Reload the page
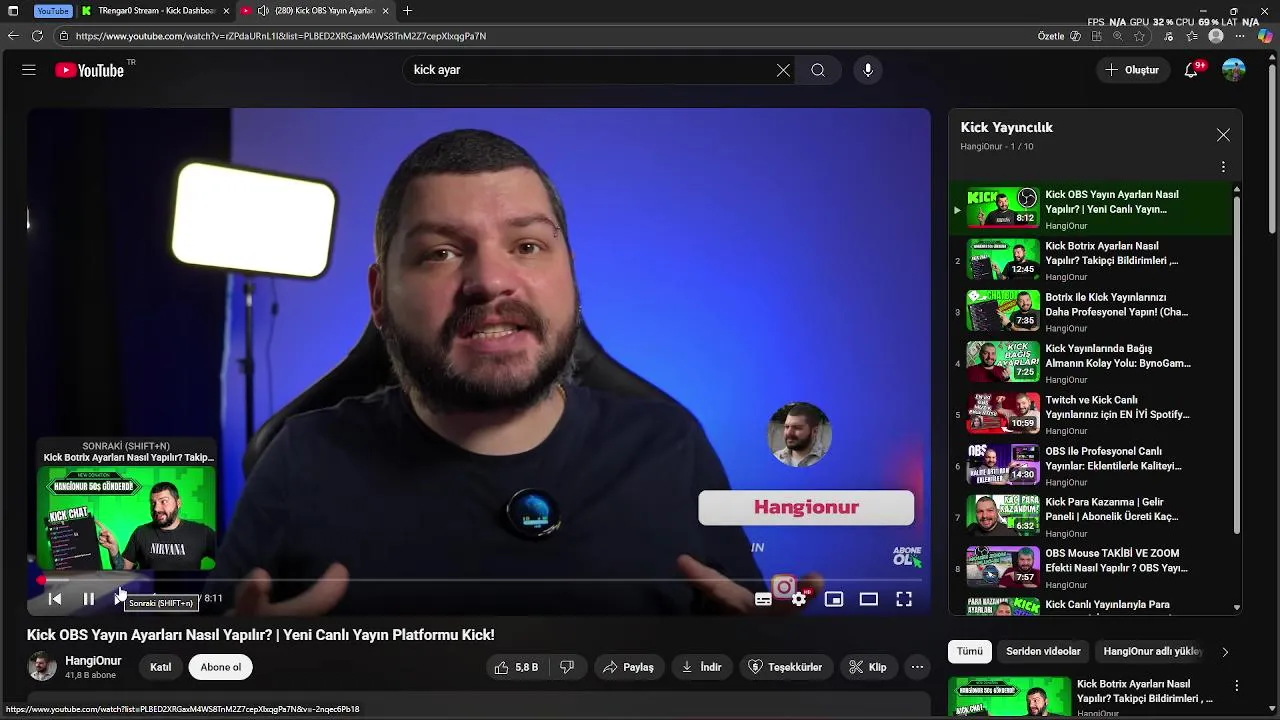This screenshot has width=1280, height=720. (37, 36)
